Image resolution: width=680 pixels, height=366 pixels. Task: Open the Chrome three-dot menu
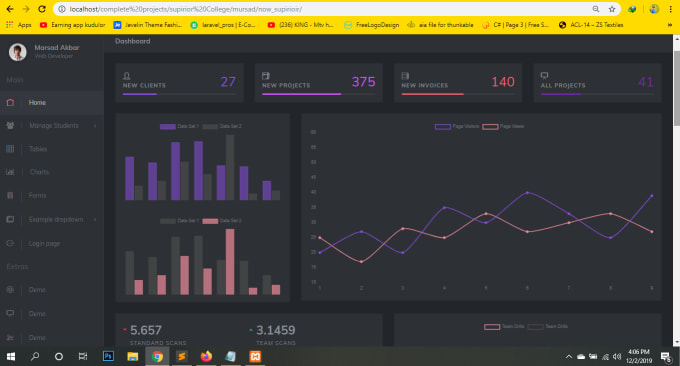click(x=670, y=9)
